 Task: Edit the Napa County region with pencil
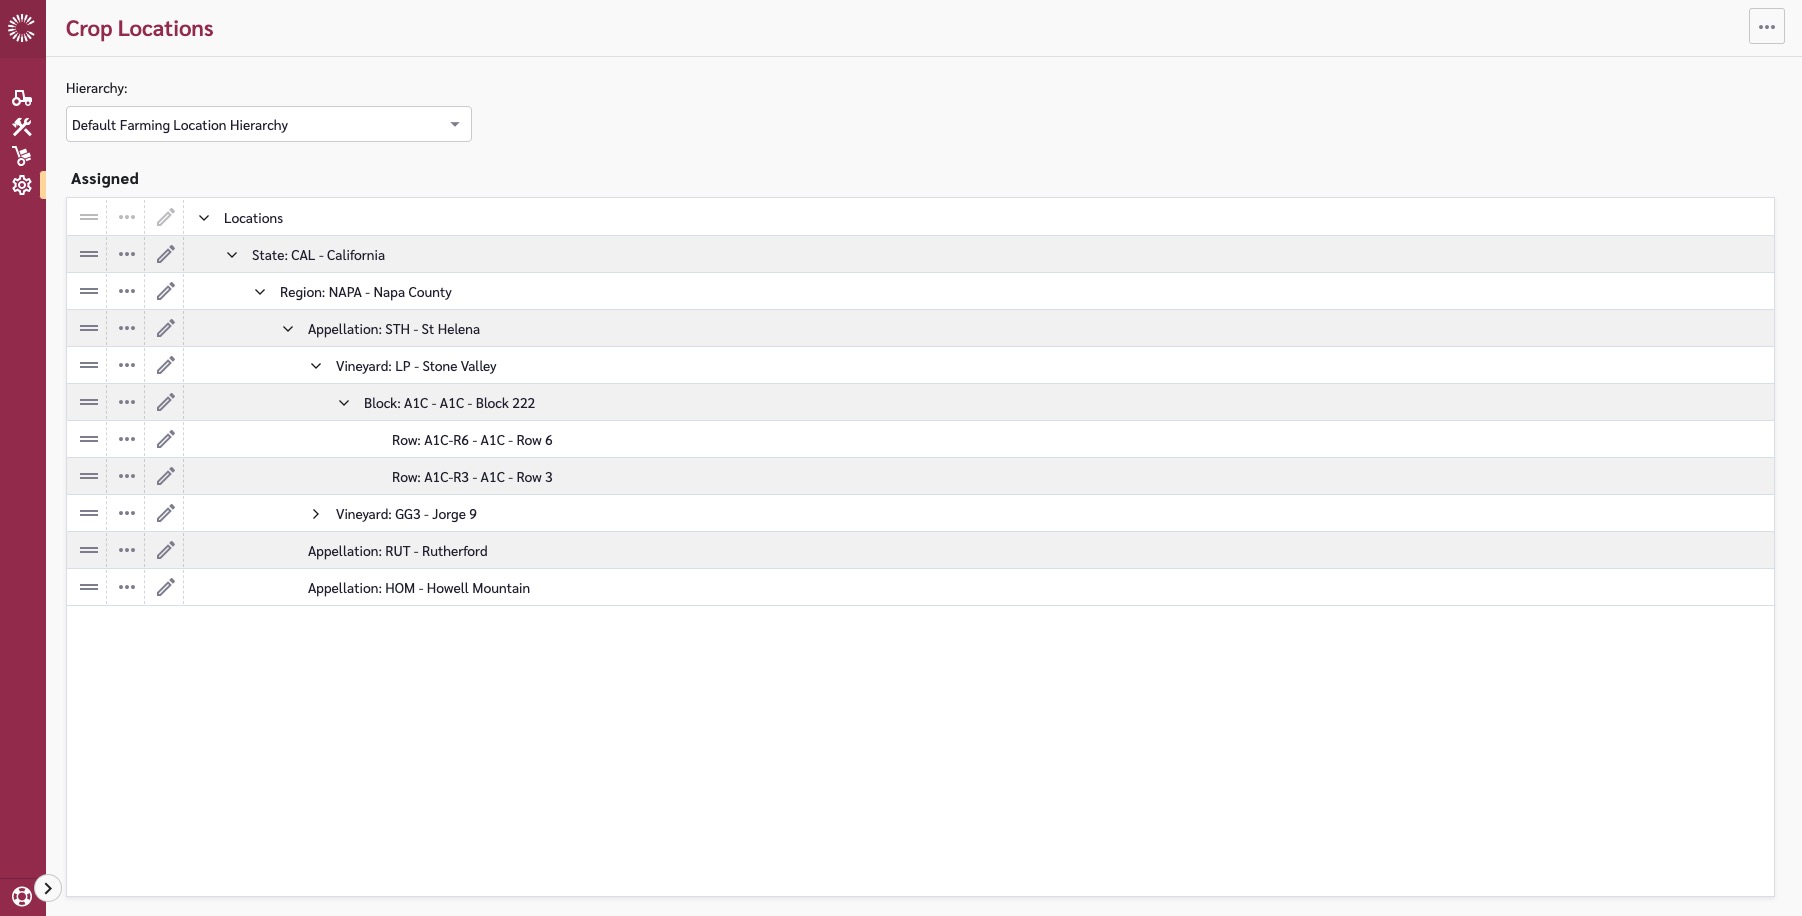coord(166,292)
